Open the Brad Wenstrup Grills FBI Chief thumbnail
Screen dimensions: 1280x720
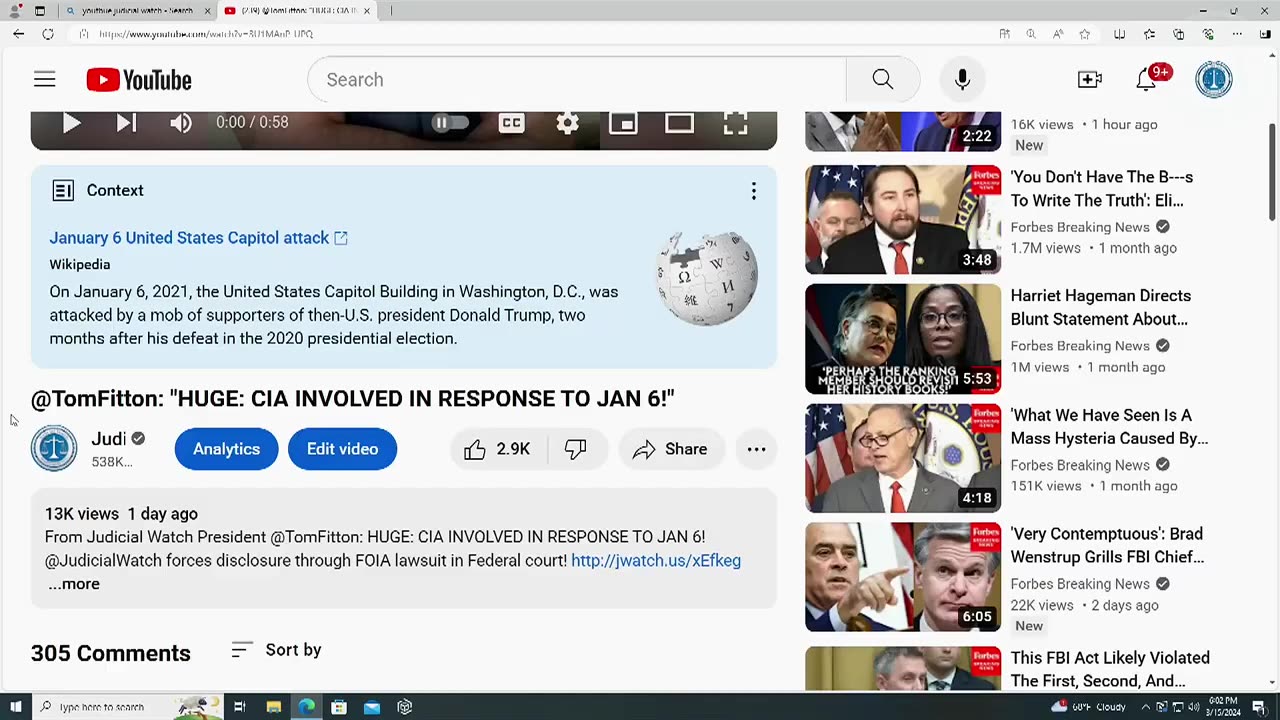903,577
